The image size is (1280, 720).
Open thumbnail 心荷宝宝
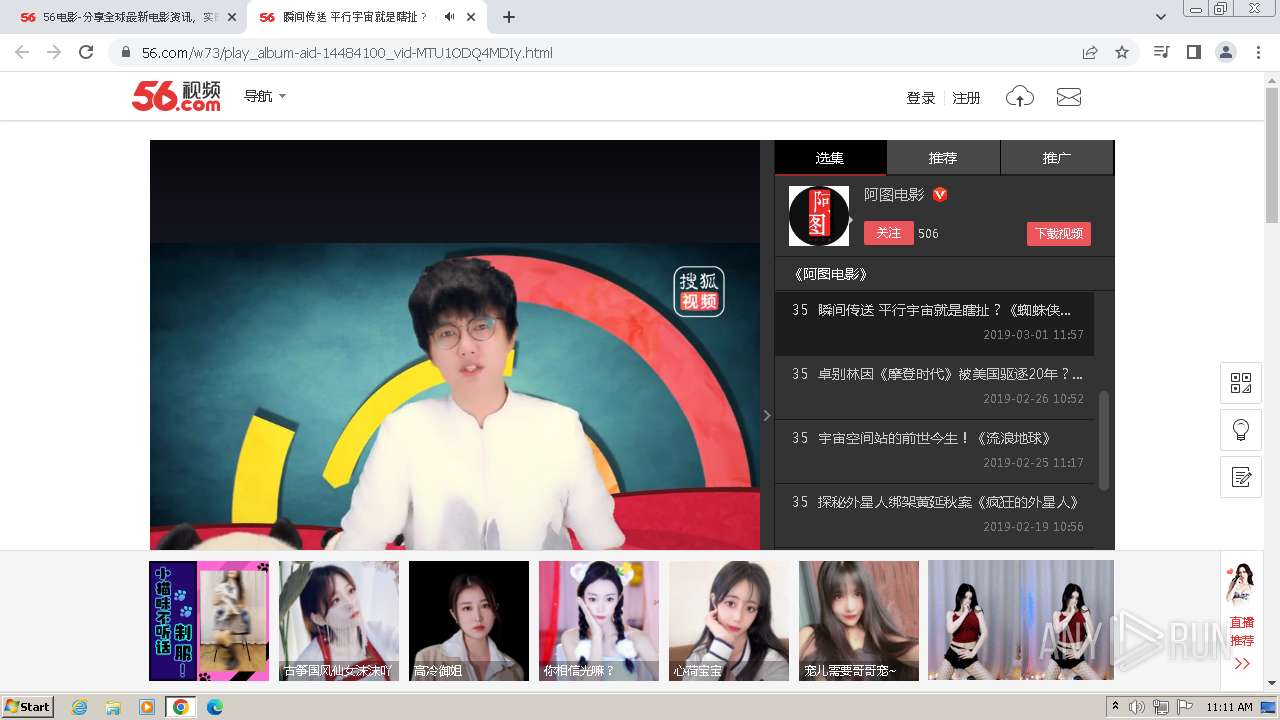coord(729,621)
